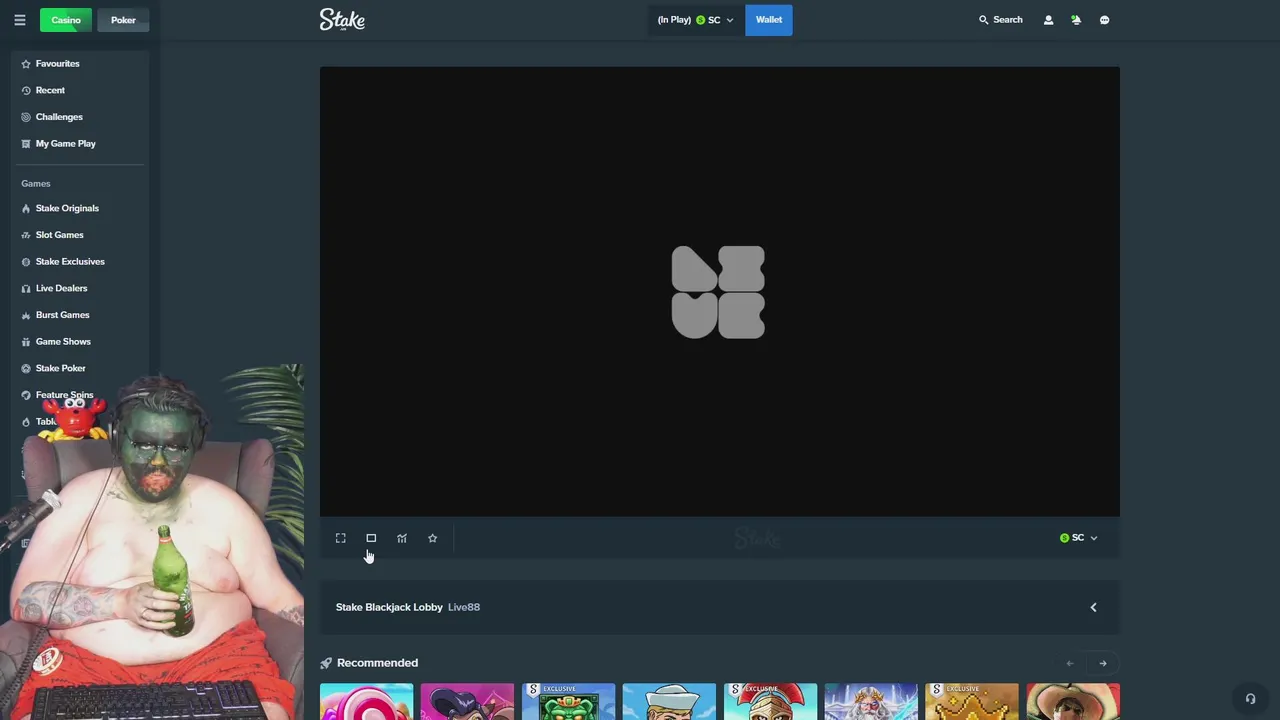Image resolution: width=1280 pixels, height=720 pixels.
Task: Open Search in the top bar
Action: (x=1001, y=20)
